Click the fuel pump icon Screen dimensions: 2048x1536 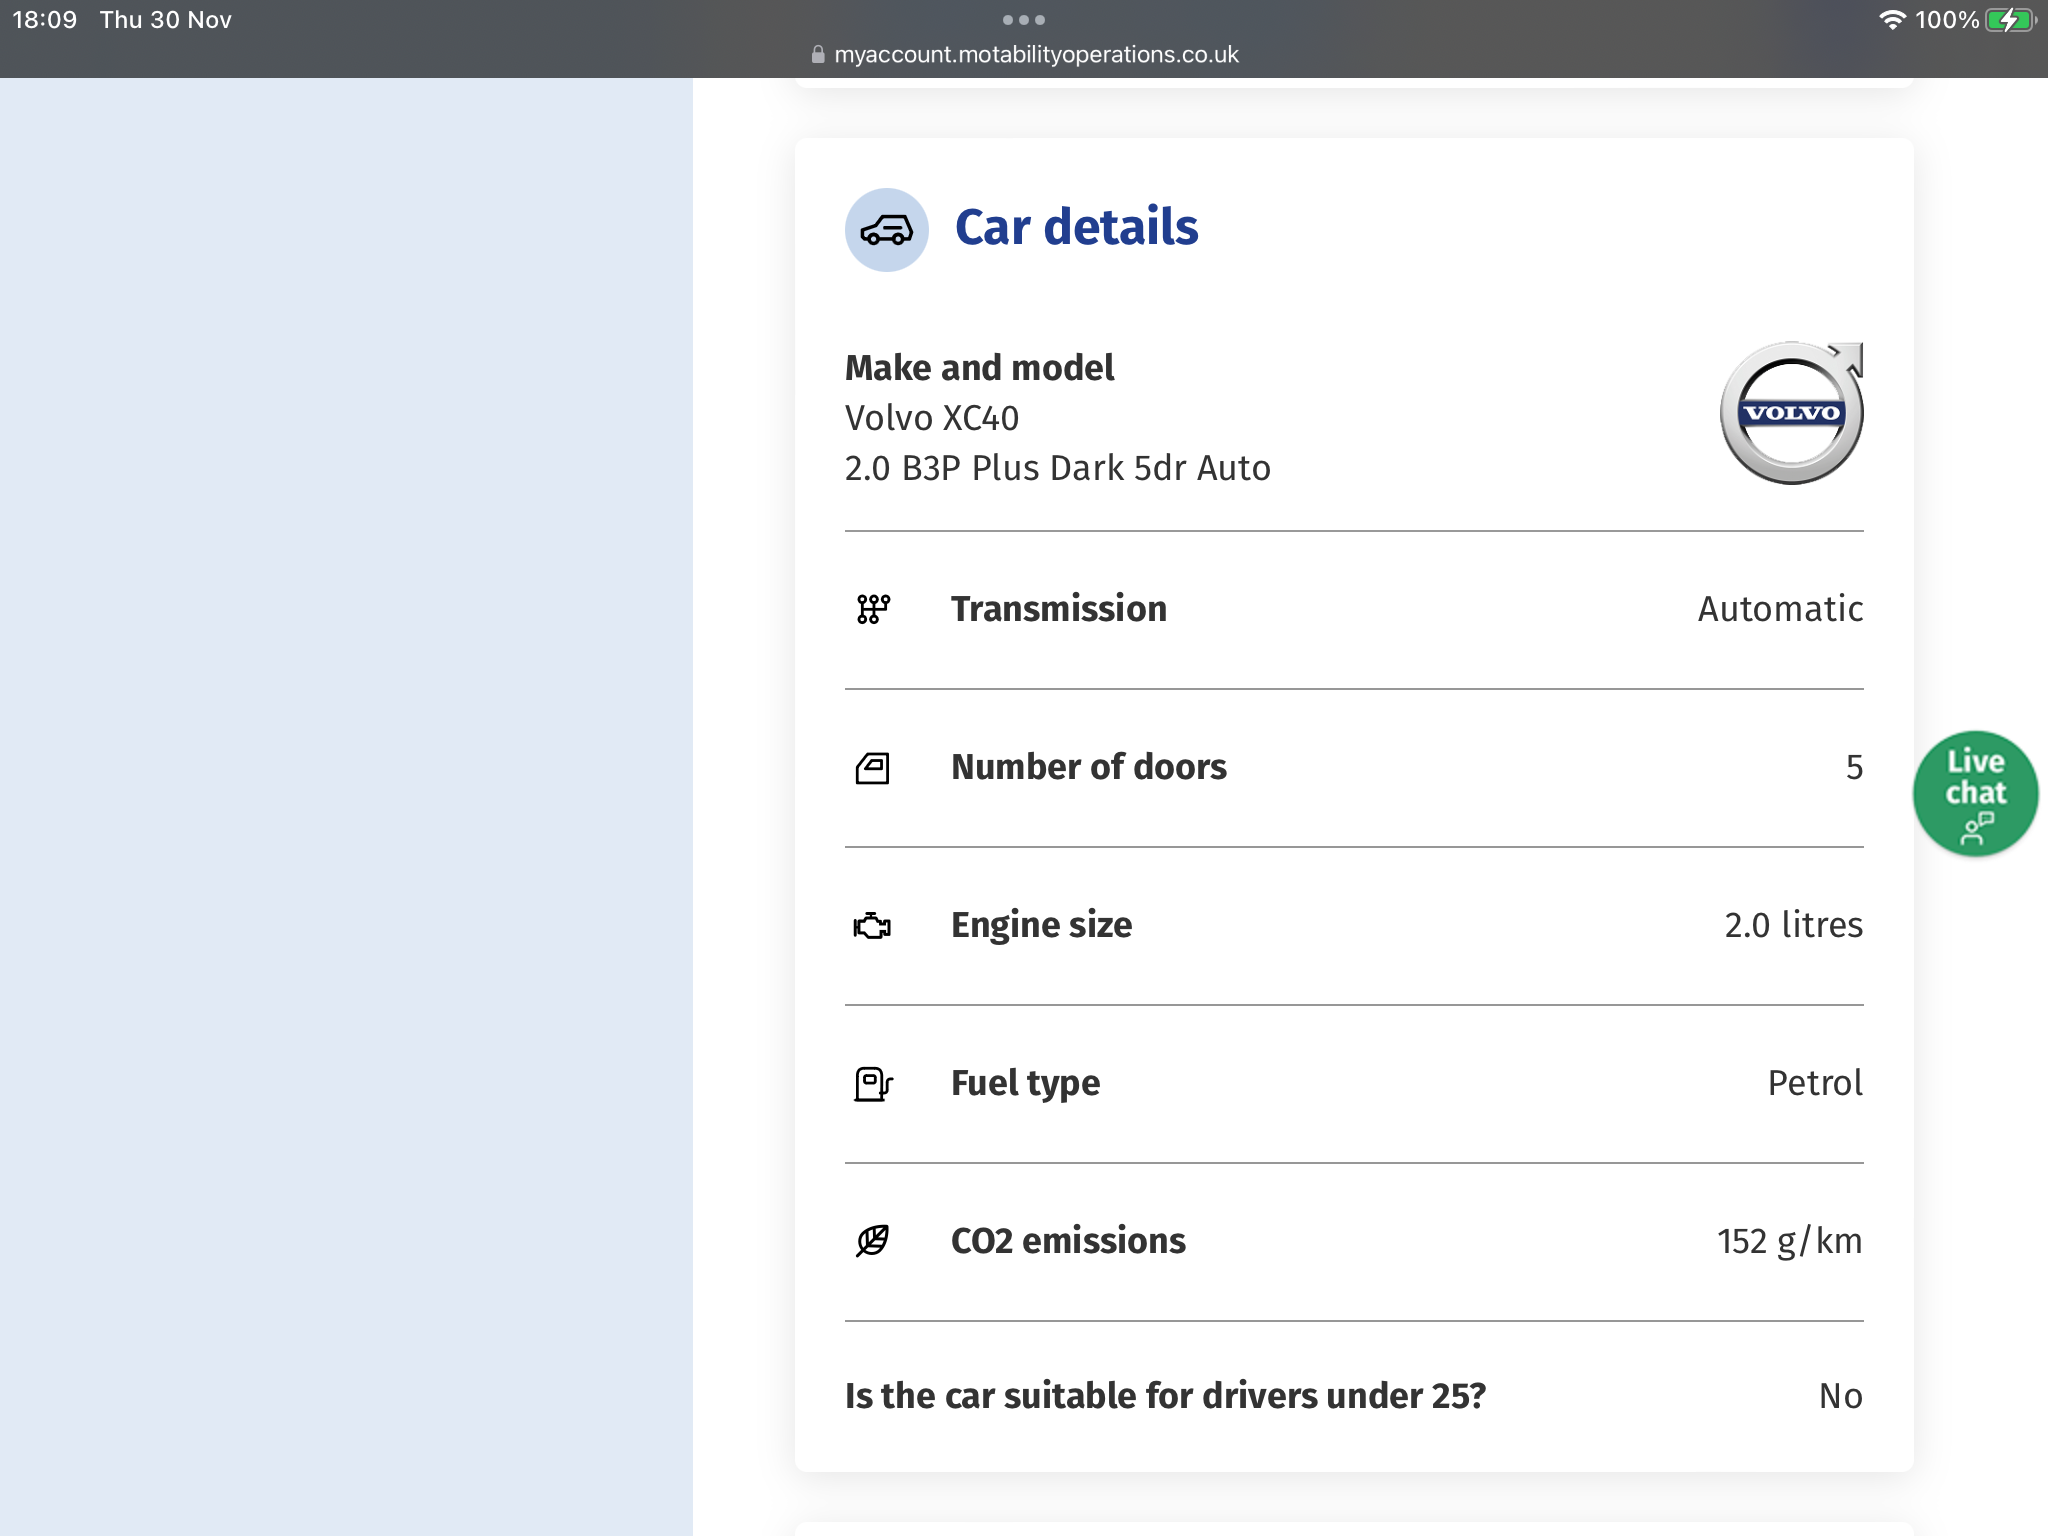coord(873,1083)
